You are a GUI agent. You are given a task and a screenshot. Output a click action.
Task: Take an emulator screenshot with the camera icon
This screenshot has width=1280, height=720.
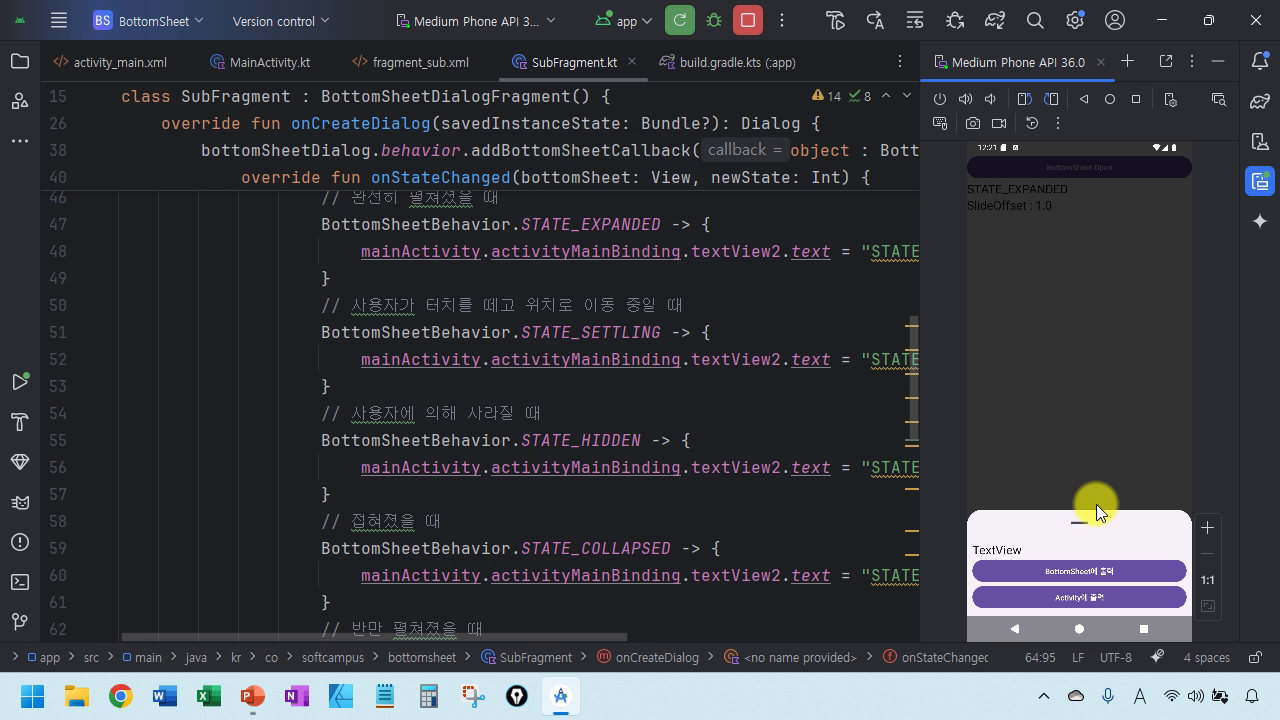point(973,123)
